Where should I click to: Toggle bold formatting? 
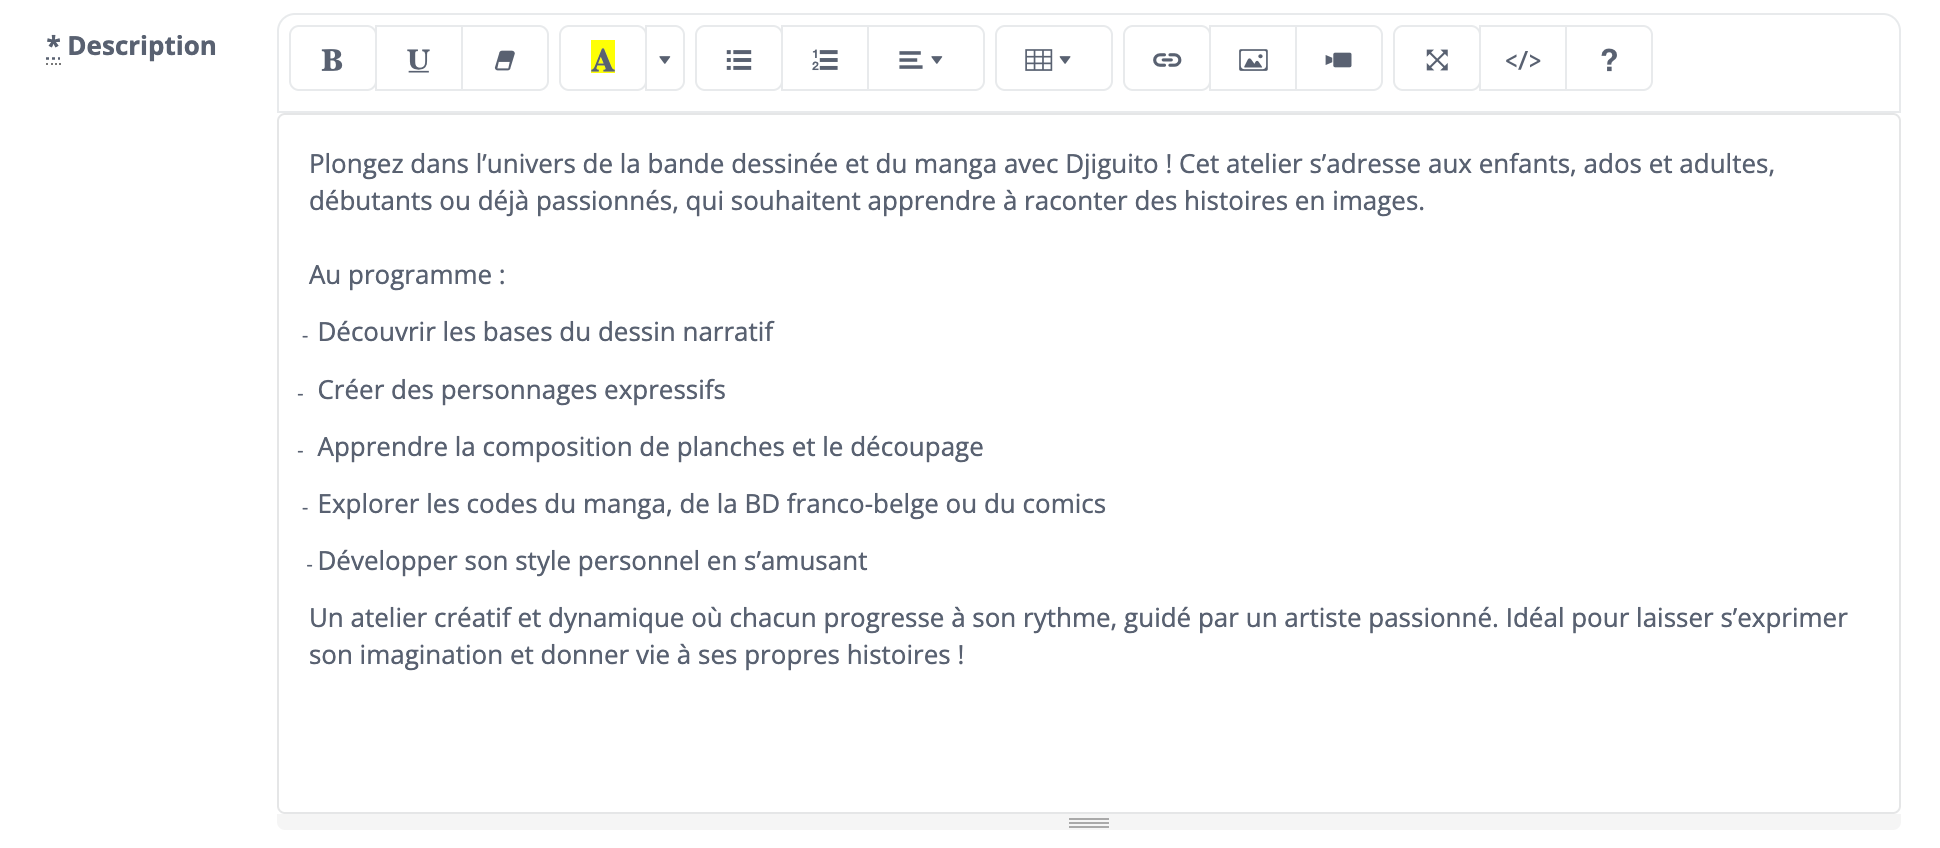pyautogui.click(x=333, y=59)
